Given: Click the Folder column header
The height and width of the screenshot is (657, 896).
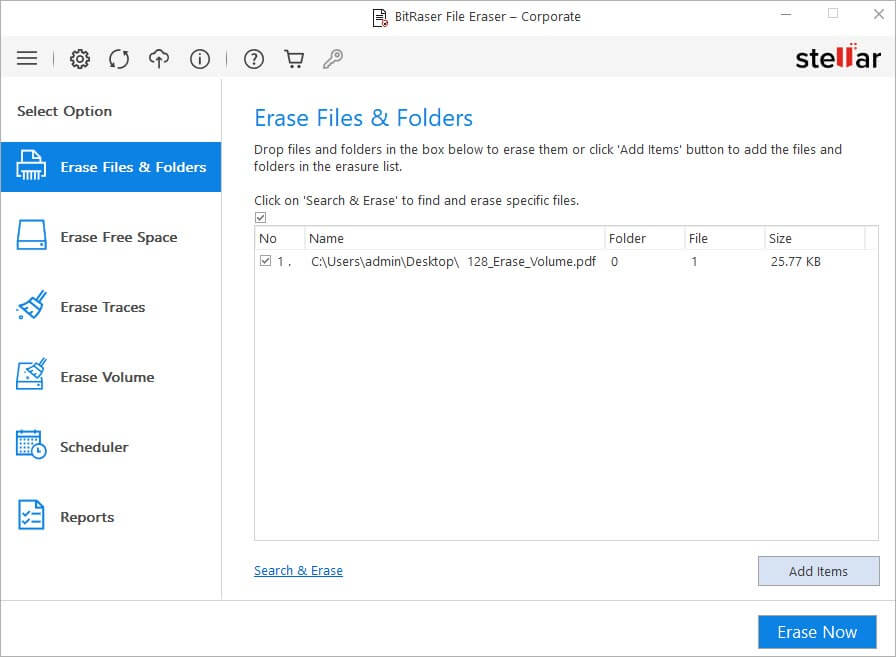Looking at the screenshot, I should (x=644, y=238).
